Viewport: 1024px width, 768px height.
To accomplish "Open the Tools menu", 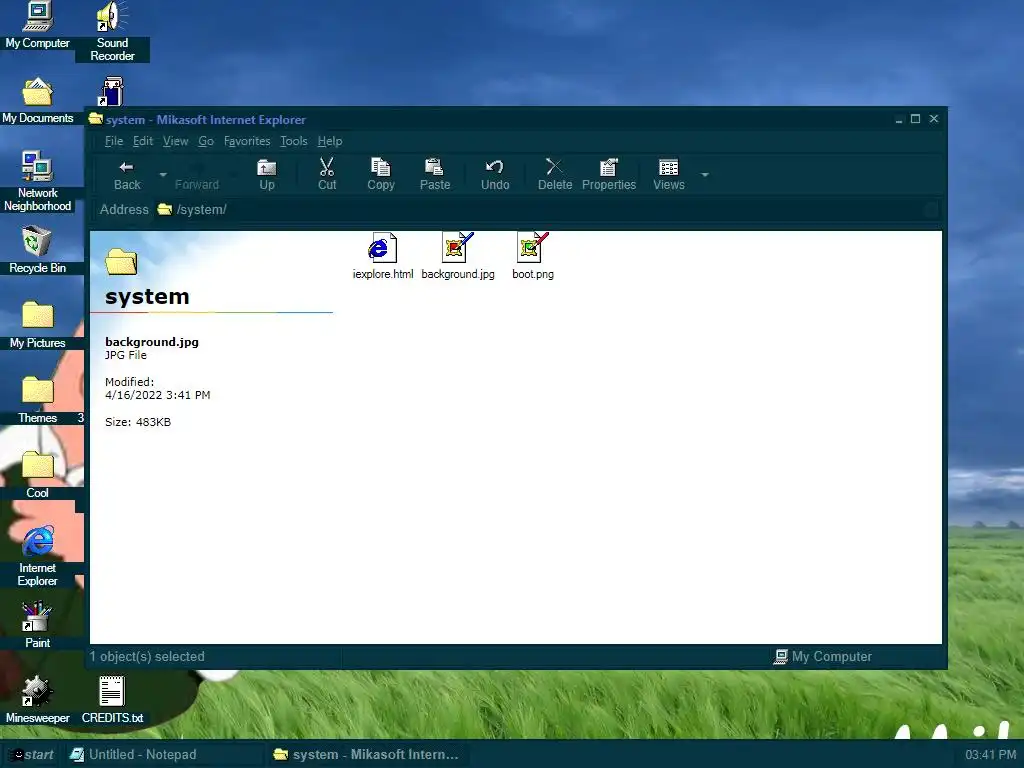I will 293,141.
